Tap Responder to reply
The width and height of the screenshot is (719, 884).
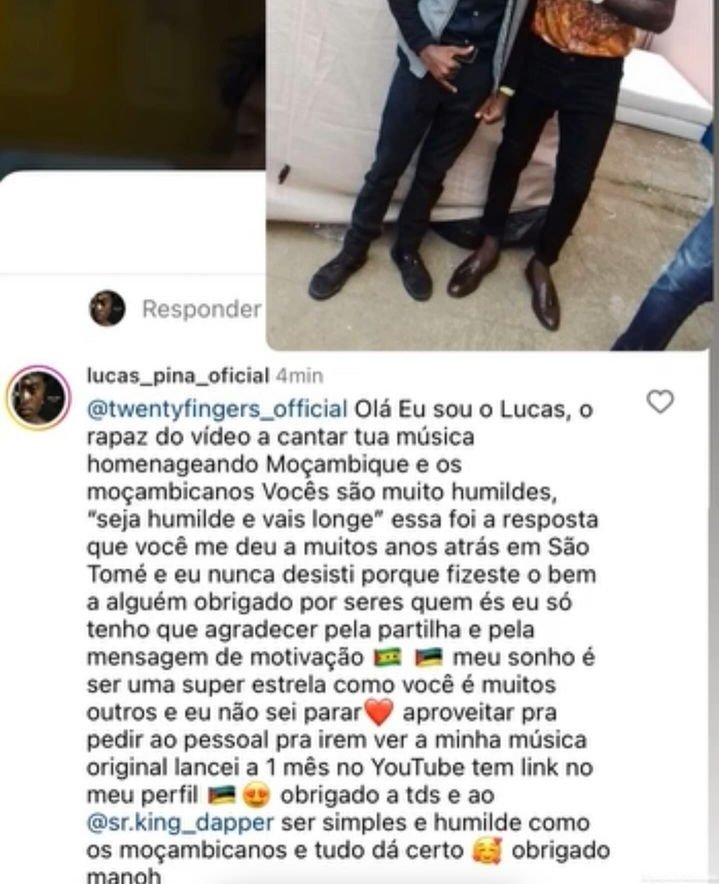201,309
